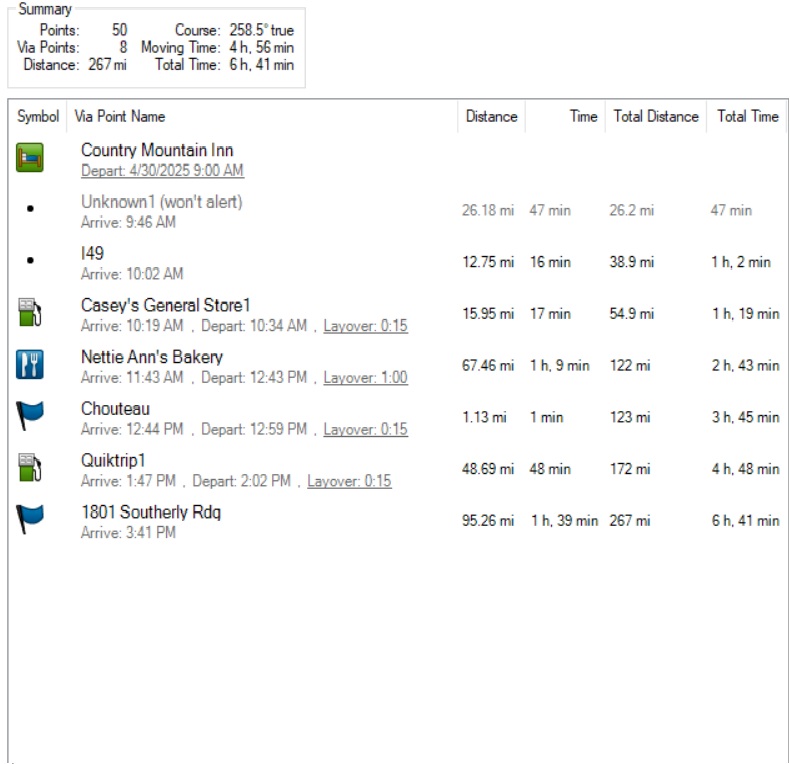Click the Arrive: 9:46 AM text
Screen dimensions: 790x764
(x=128, y=222)
